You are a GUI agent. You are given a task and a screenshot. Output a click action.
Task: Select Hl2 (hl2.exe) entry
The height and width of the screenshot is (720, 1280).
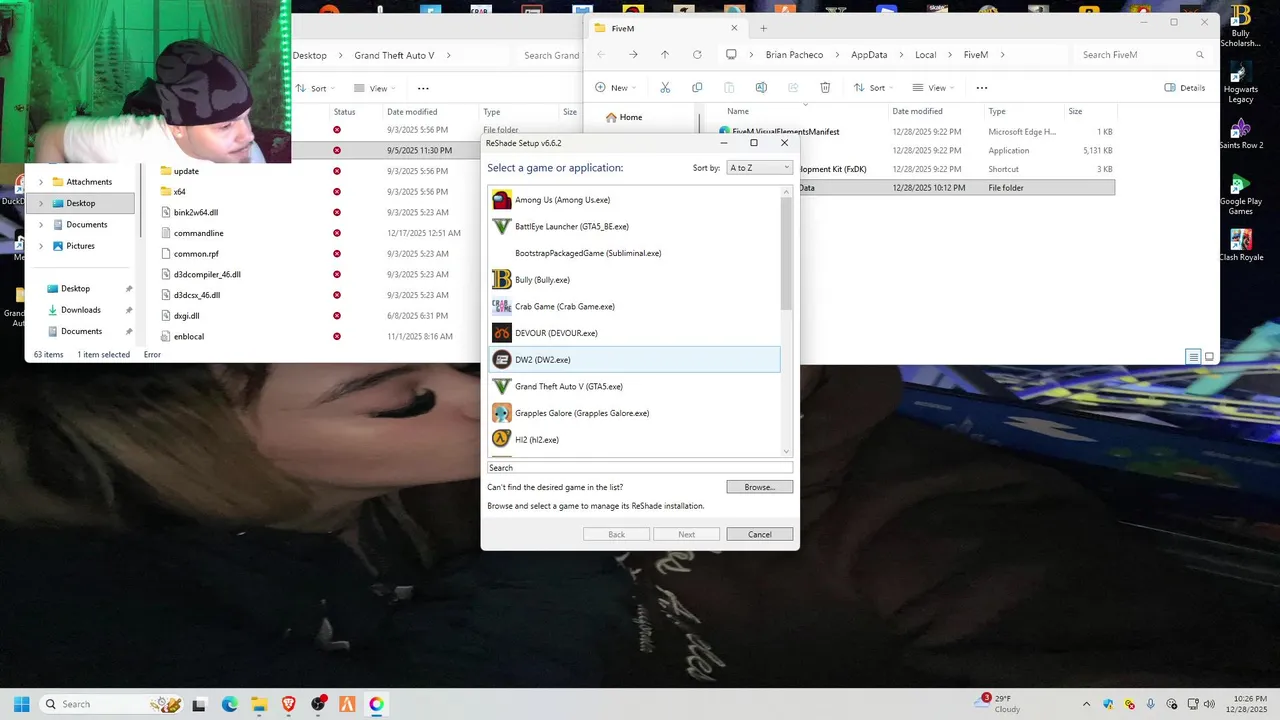click(634, 440)
